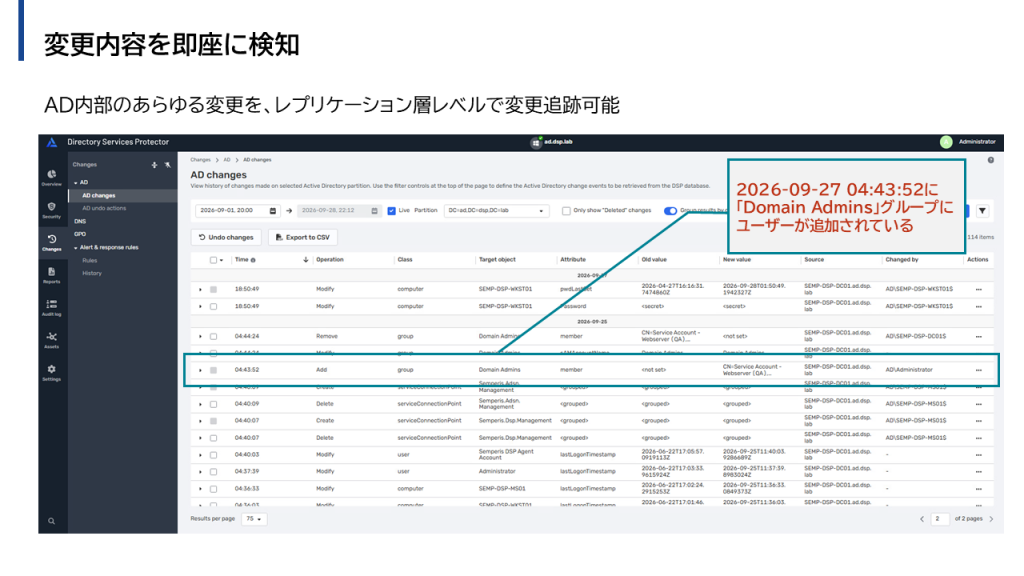Click the AD breadcrumb link
Viewport: 1024px width, 576px height.
point(227,160)
